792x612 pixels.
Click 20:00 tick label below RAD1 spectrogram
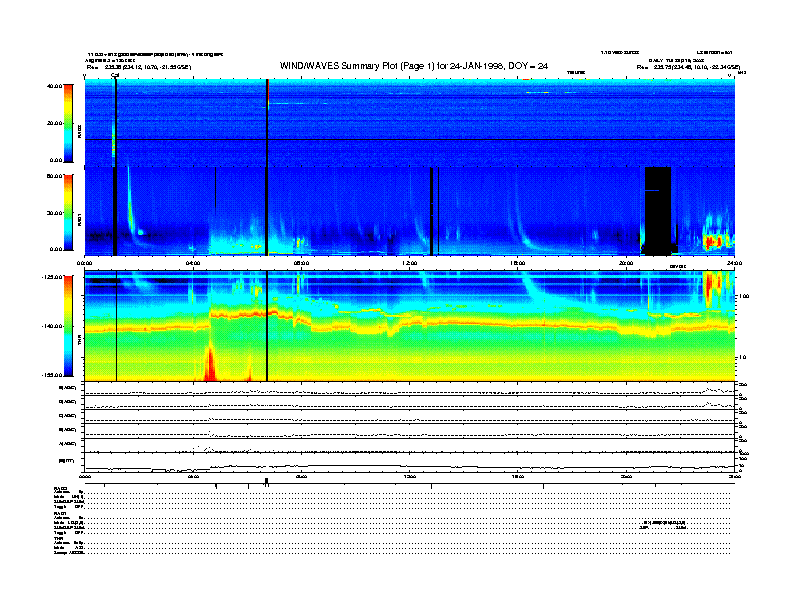[x=626, y=263]
